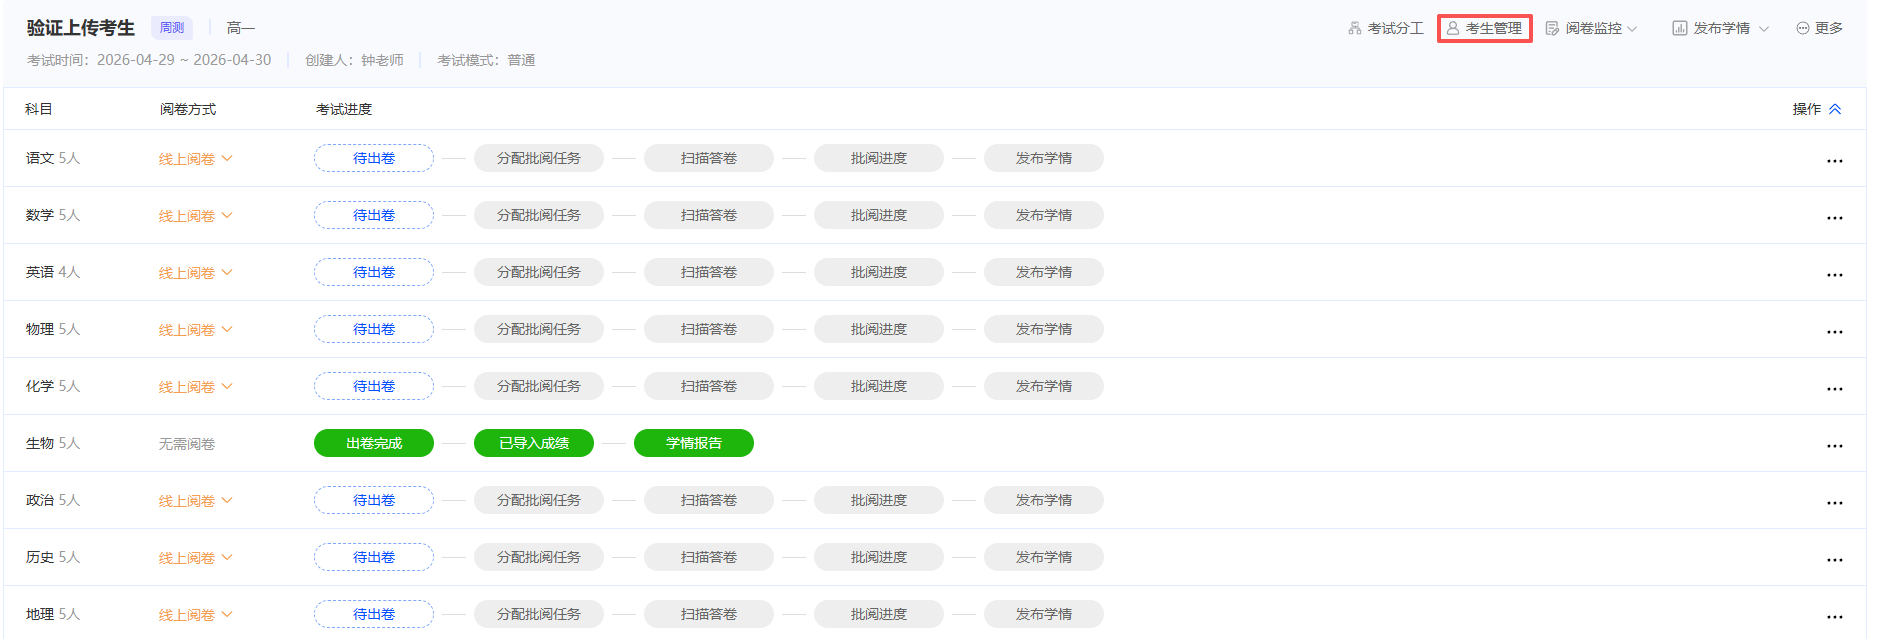Open three-dot actions for 生物 row
The image size is (1878, 639).
1834,445
